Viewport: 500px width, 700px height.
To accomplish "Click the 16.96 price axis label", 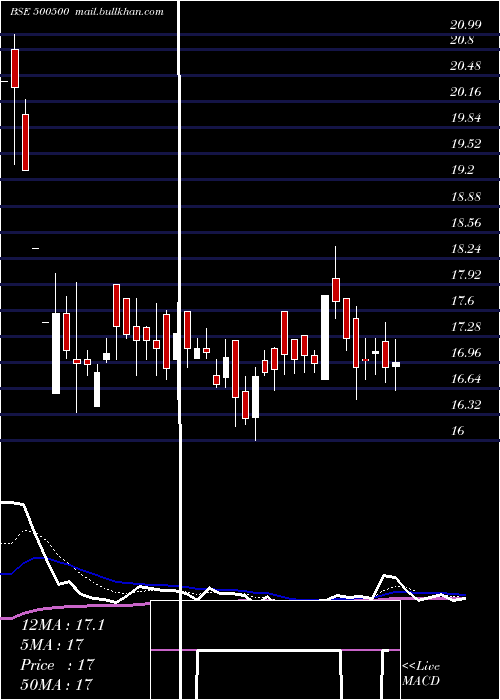I will pos(467,353).
